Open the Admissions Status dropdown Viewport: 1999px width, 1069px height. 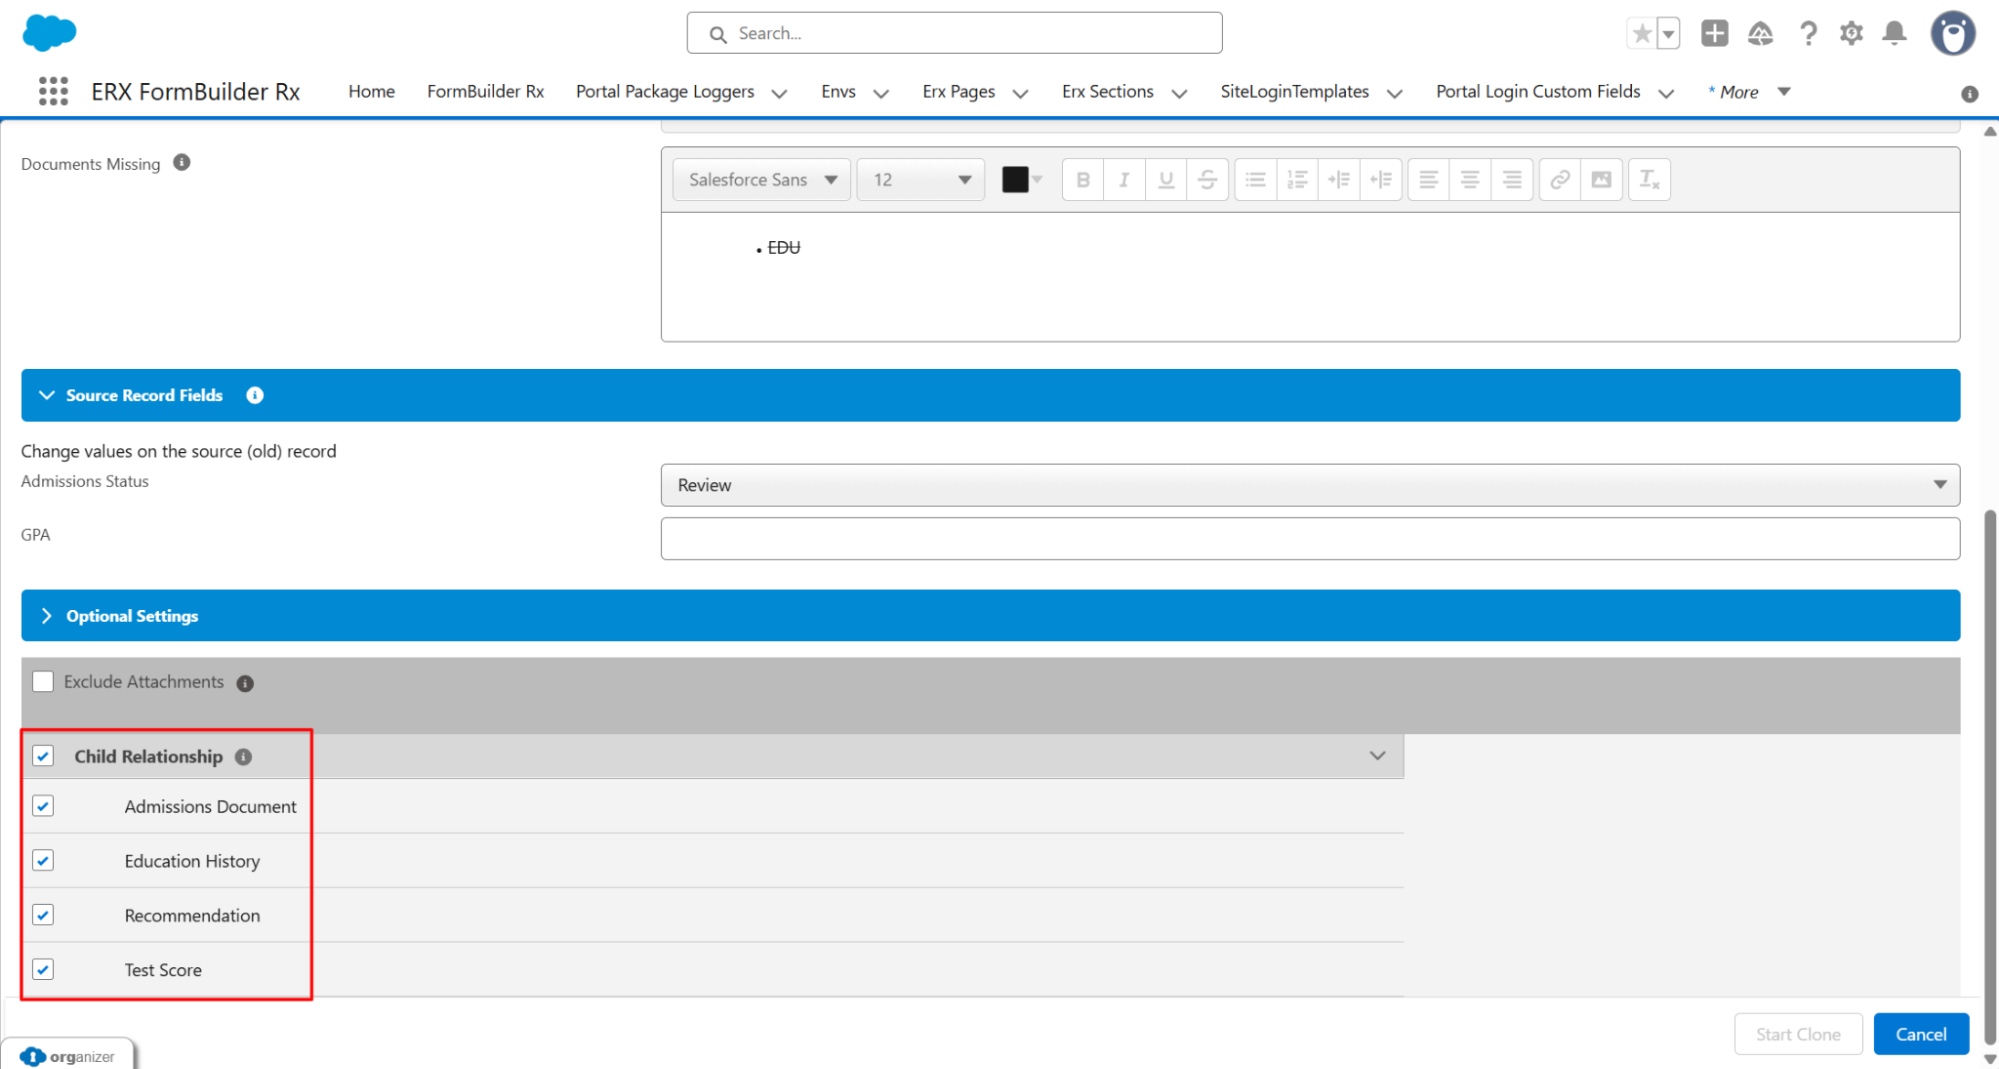[x=1309, y=485]
